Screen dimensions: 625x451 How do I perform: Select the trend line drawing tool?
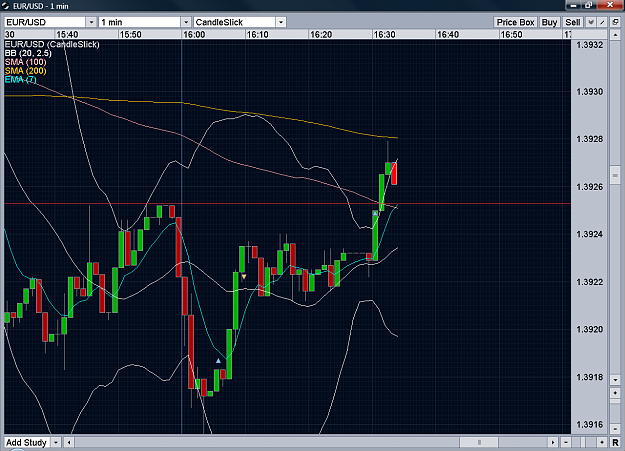[x=603, y=22]
